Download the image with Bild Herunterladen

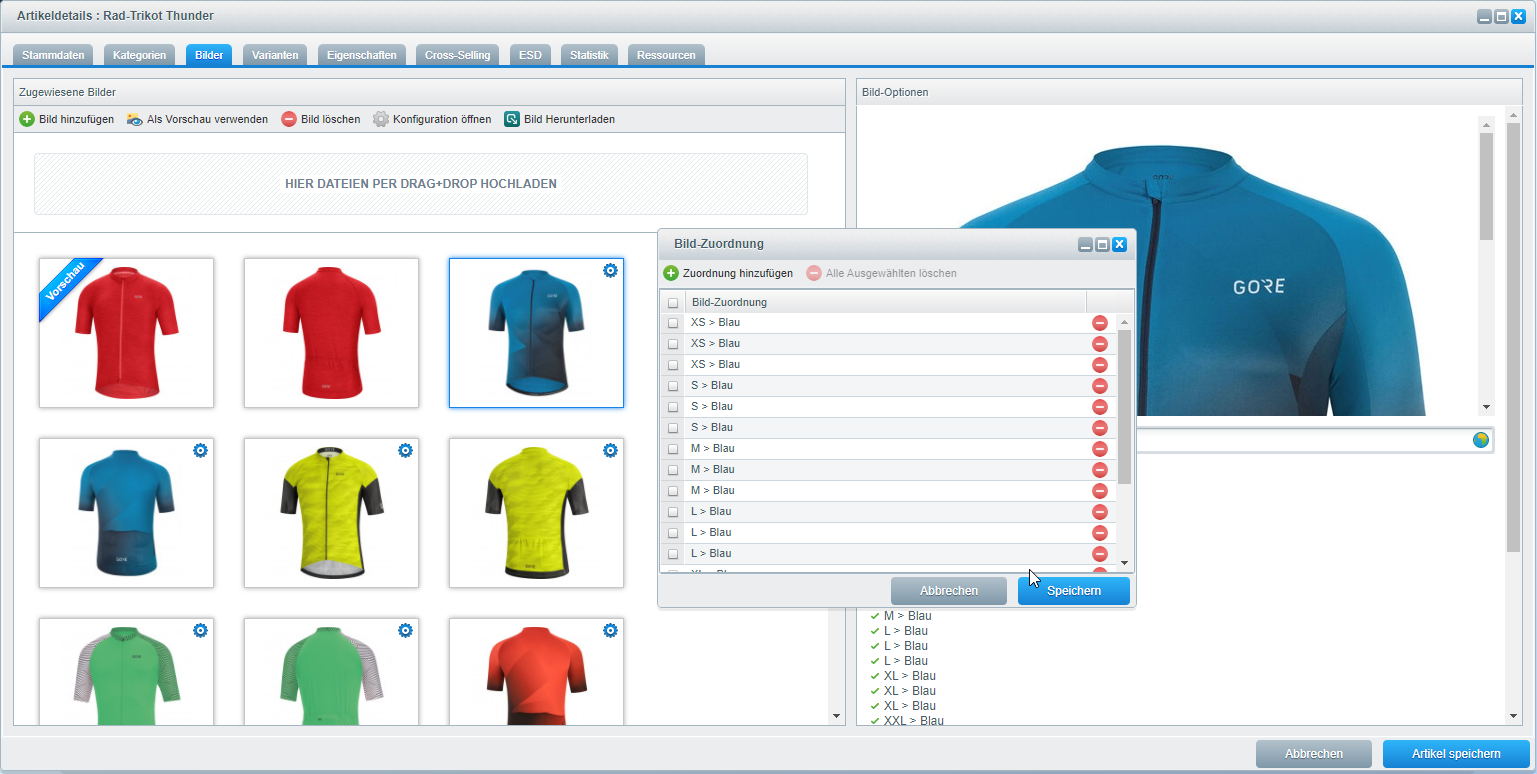tap(560, 119)
